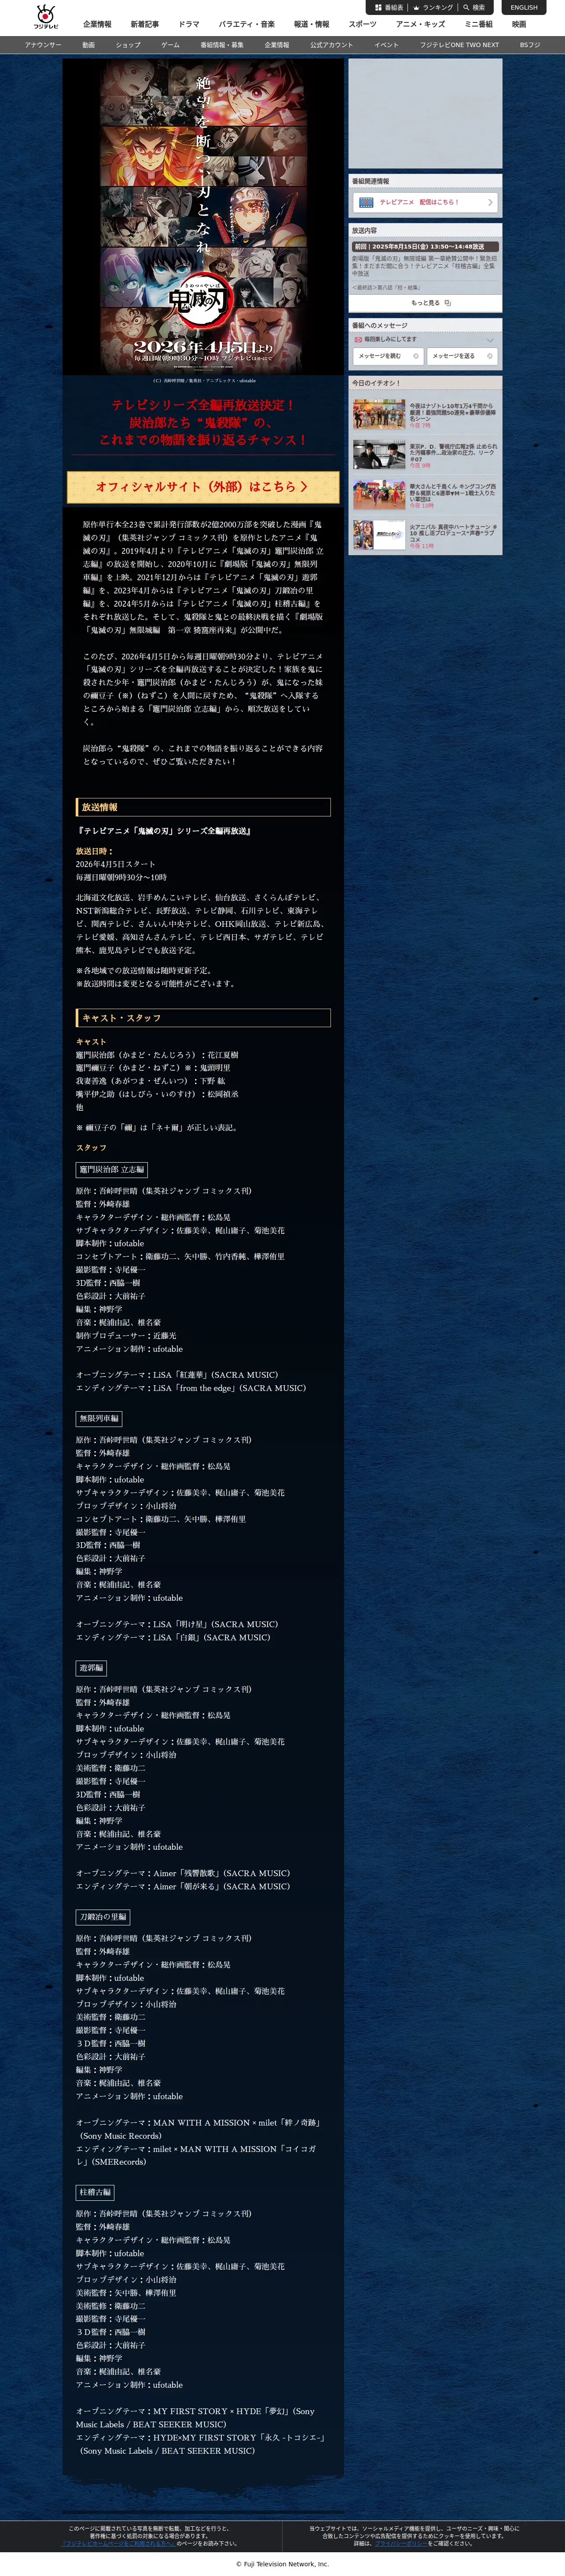Open オフィシャルサイト（外部）はこちら yellow button

click(x=203, y=487)
